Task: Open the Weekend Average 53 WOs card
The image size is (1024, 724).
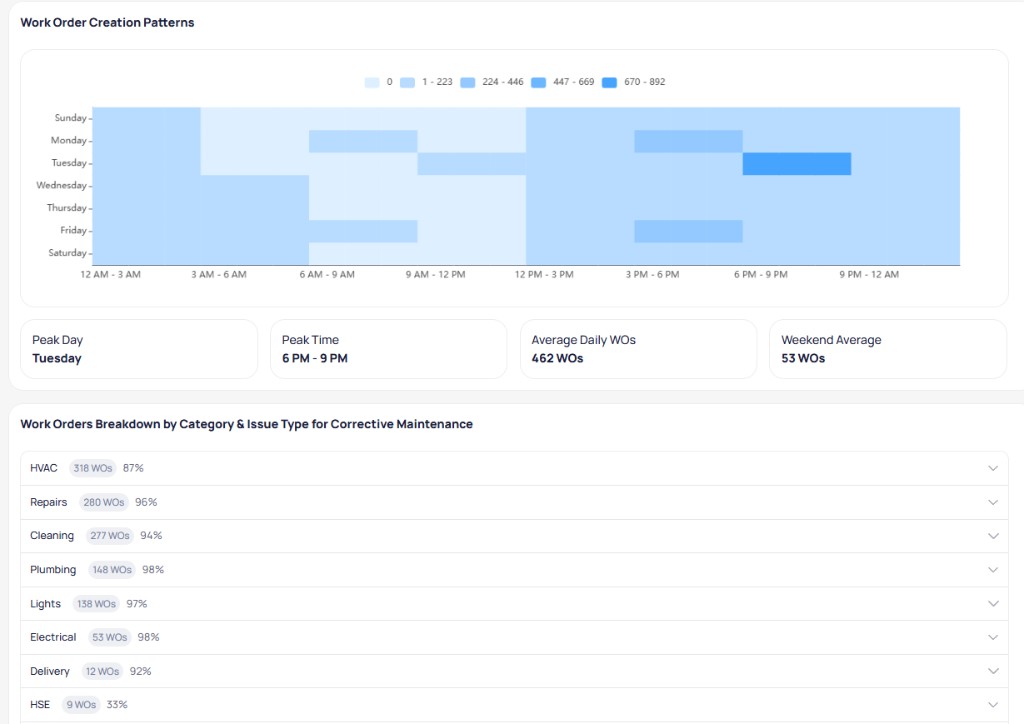Action: pyautogui.click(x=888, y=349)
